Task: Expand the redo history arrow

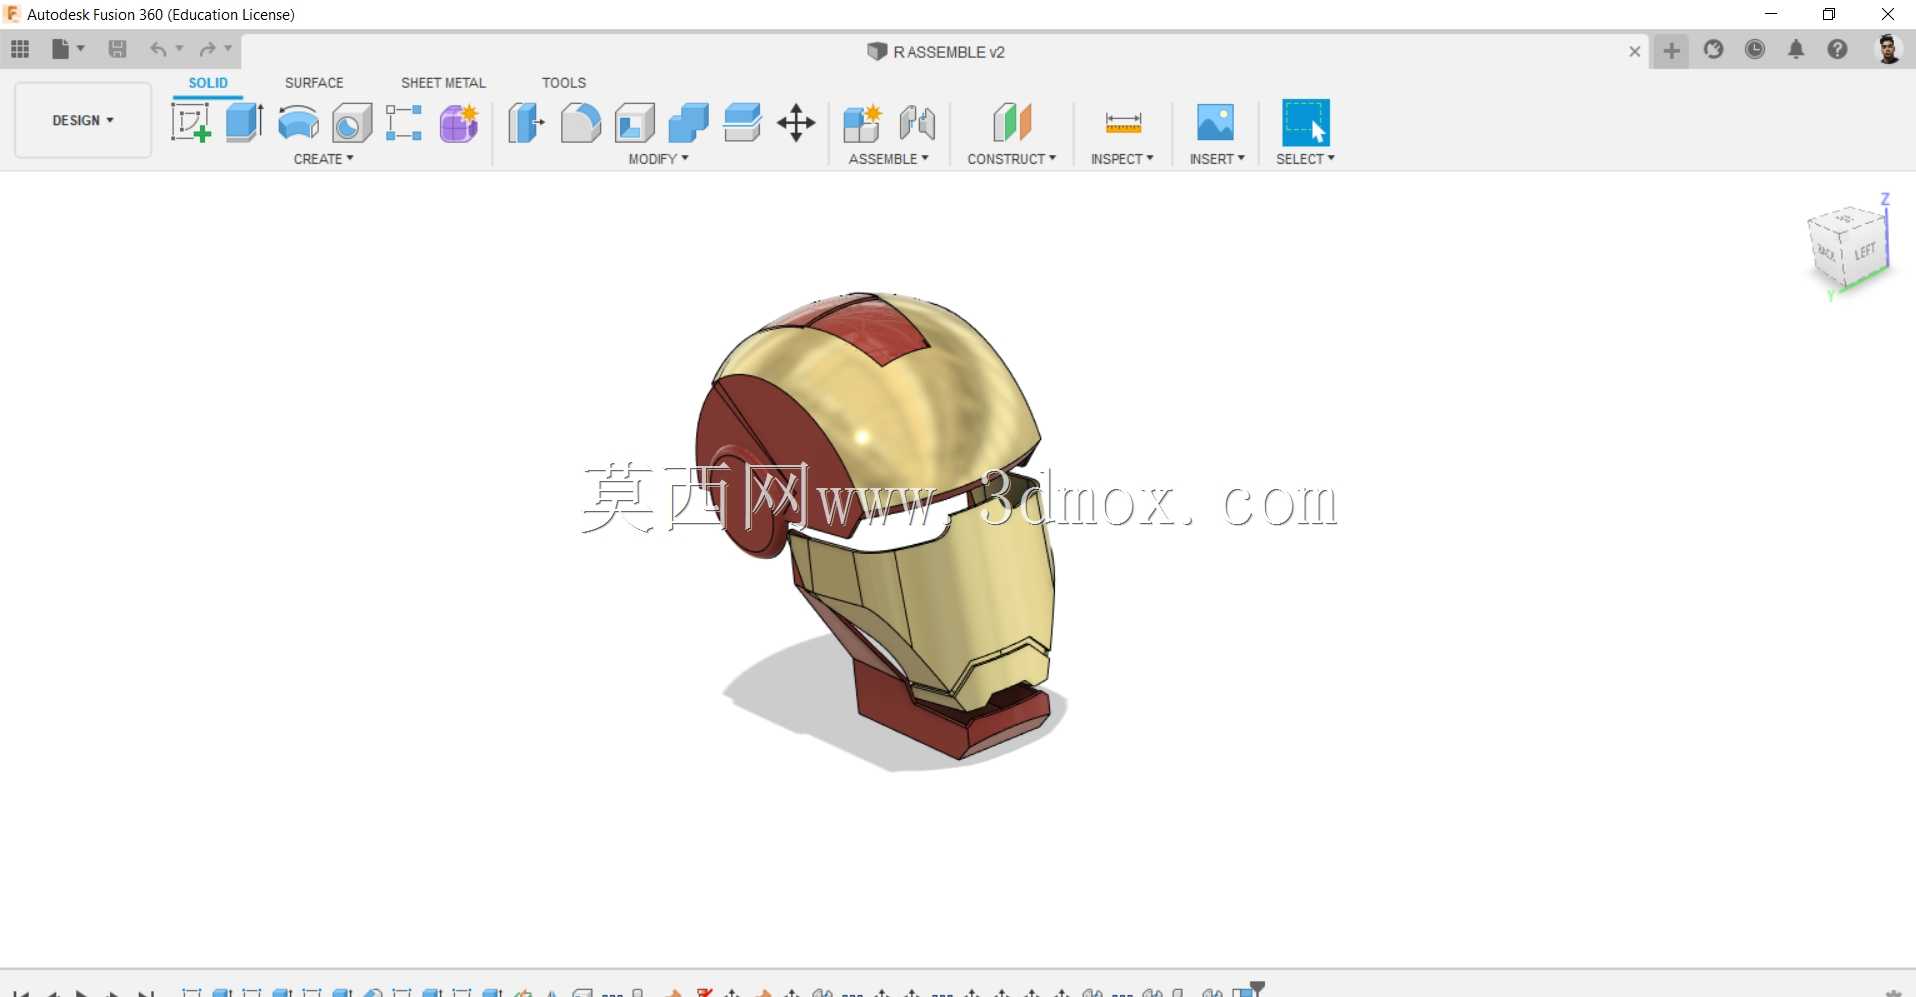Action: click(x=228, y=49)
